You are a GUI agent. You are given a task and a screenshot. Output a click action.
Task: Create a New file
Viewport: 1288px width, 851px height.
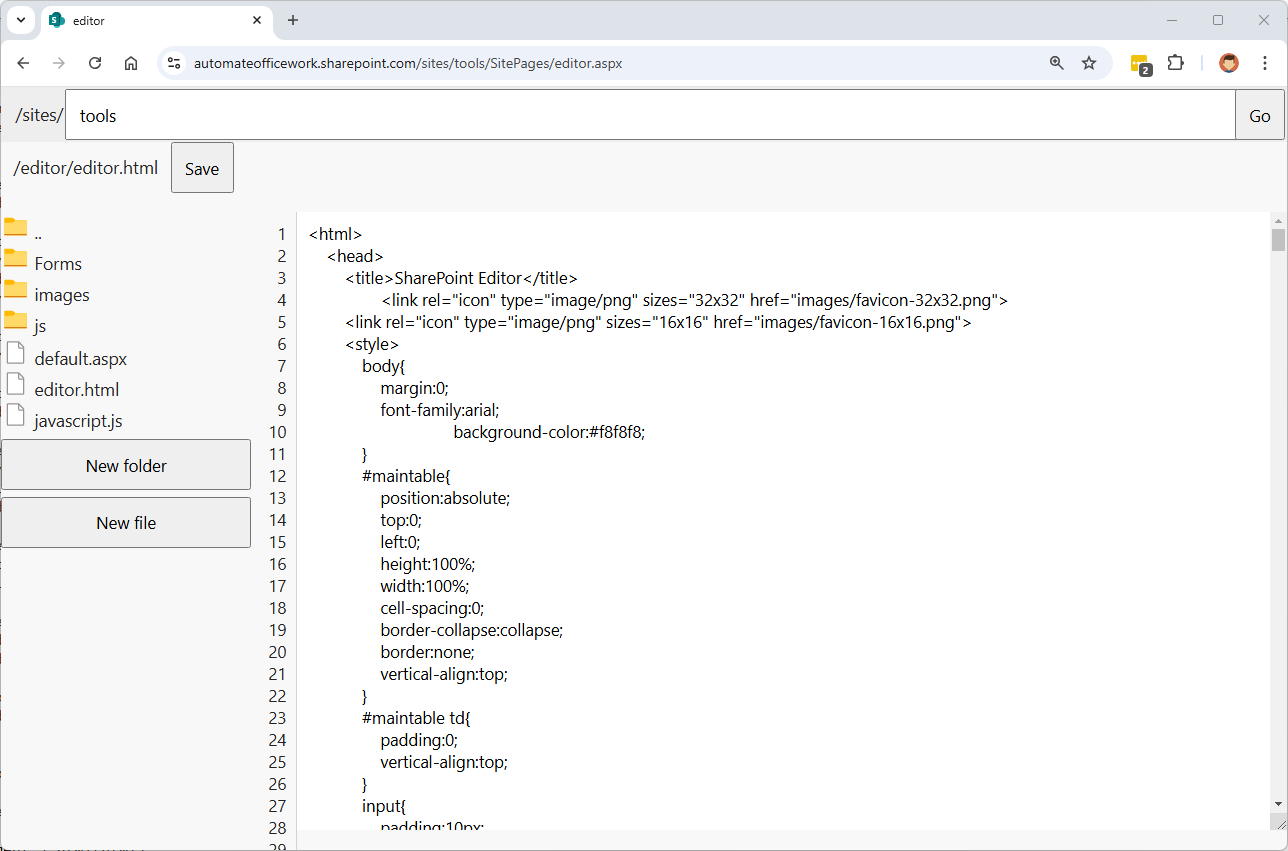coord(126,522)
